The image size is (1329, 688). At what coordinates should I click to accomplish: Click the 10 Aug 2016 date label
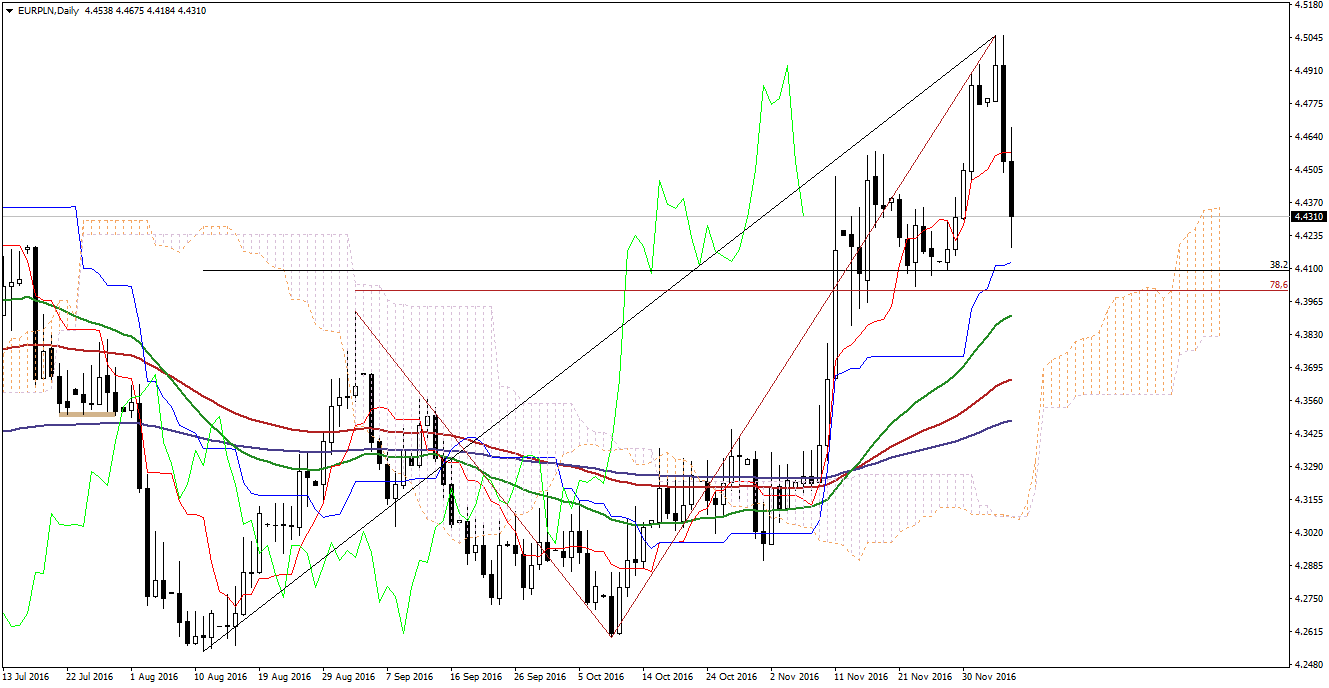(x=219, y=677)
